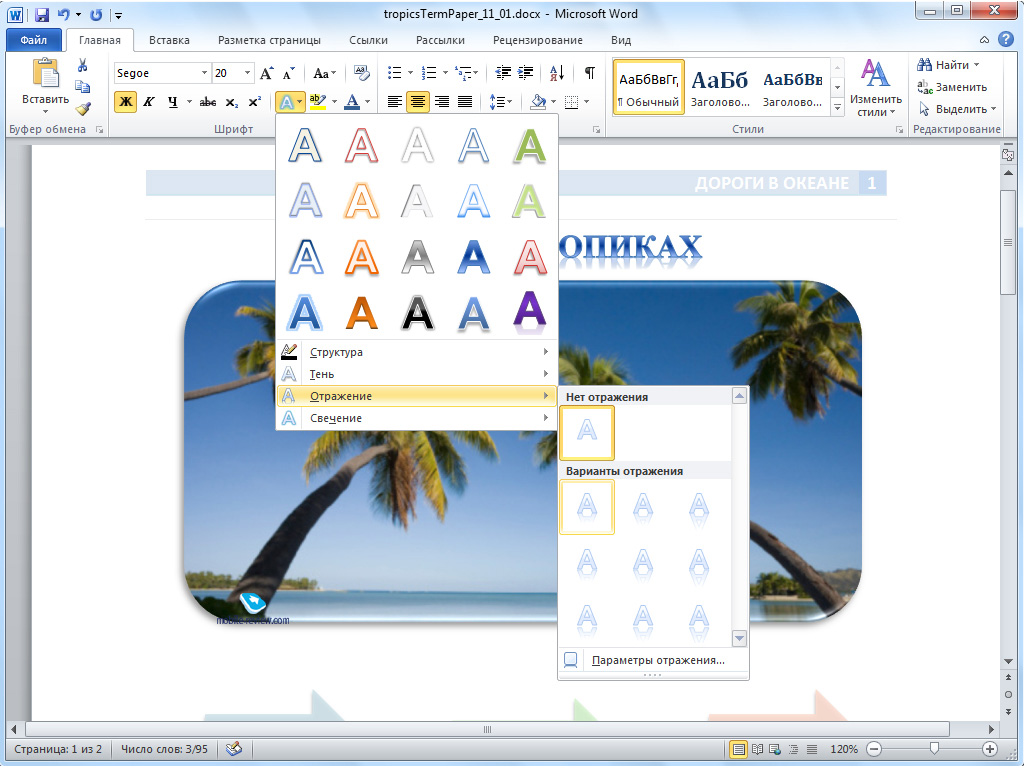Viewport: 1024px width, 768px height.
Task: Toggle center alignment
Action: (418, 102)
